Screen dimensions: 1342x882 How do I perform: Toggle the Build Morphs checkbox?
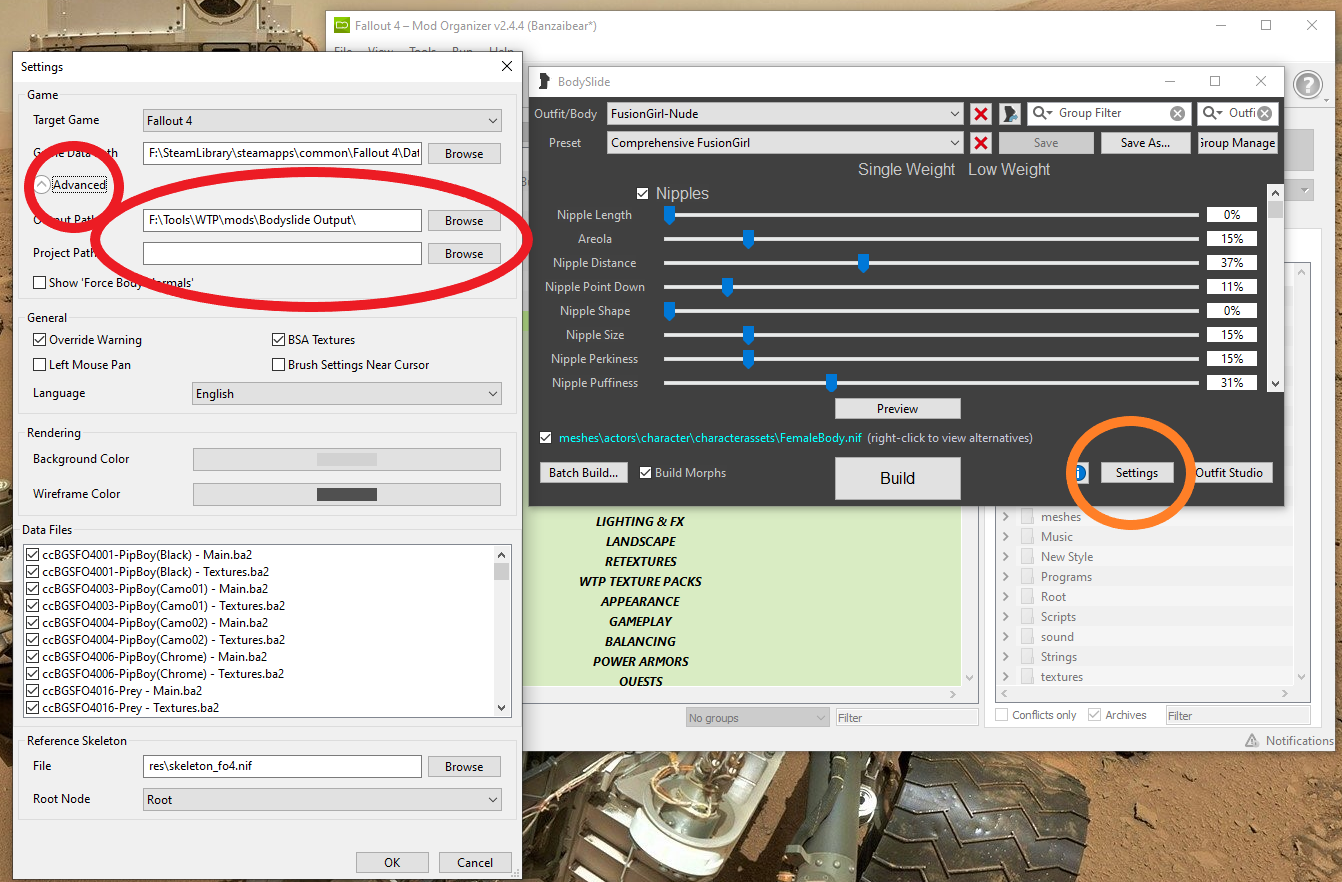pos(646,473)
